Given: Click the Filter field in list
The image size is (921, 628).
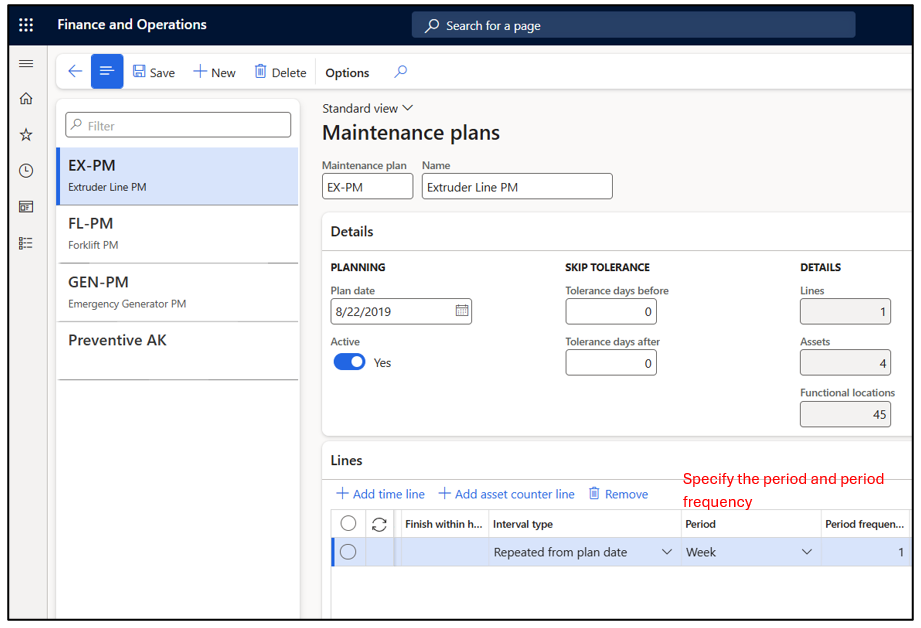Looking at the screenshot, I should coord(178,125).
